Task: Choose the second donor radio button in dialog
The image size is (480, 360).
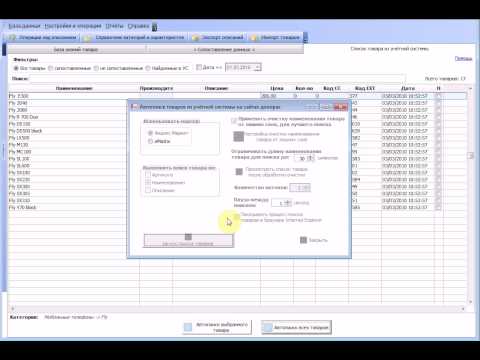Action: coord(150,141)
